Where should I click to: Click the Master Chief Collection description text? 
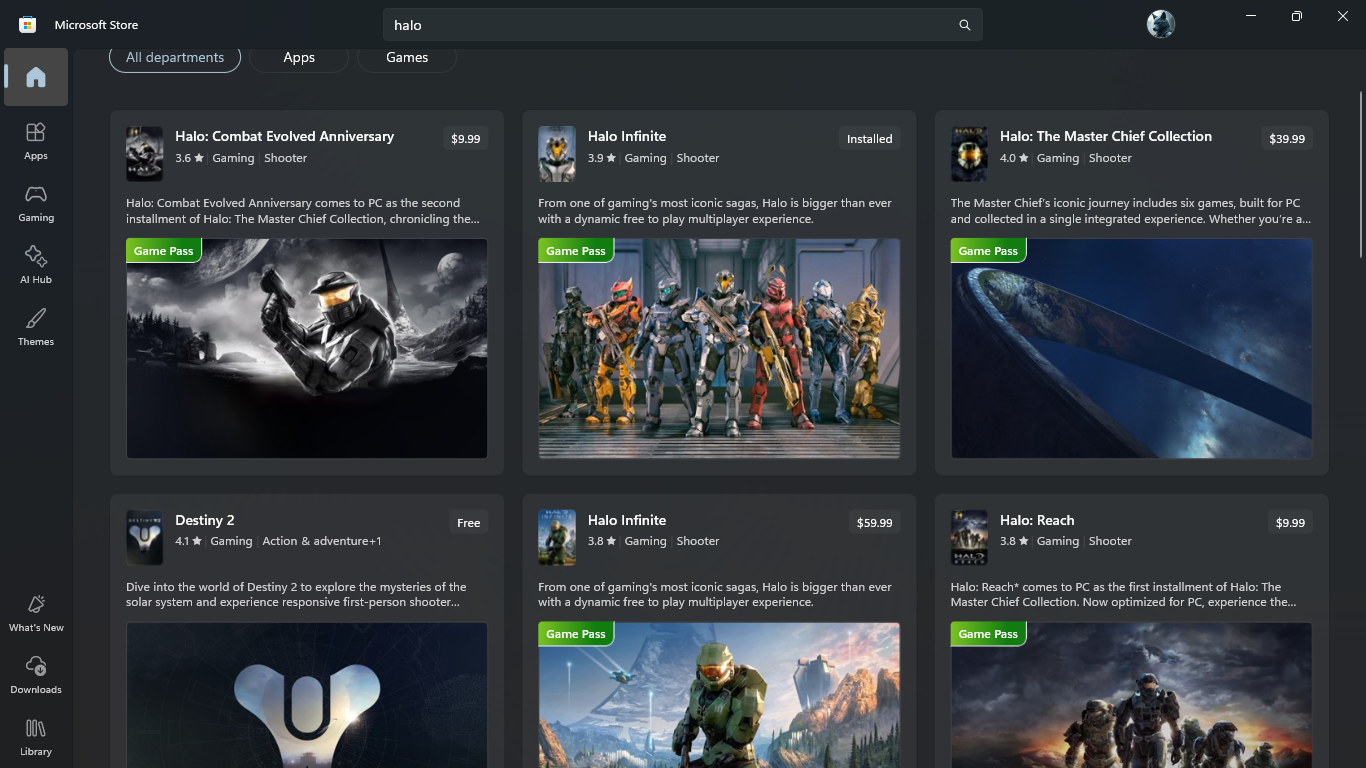click(1131, 211)
